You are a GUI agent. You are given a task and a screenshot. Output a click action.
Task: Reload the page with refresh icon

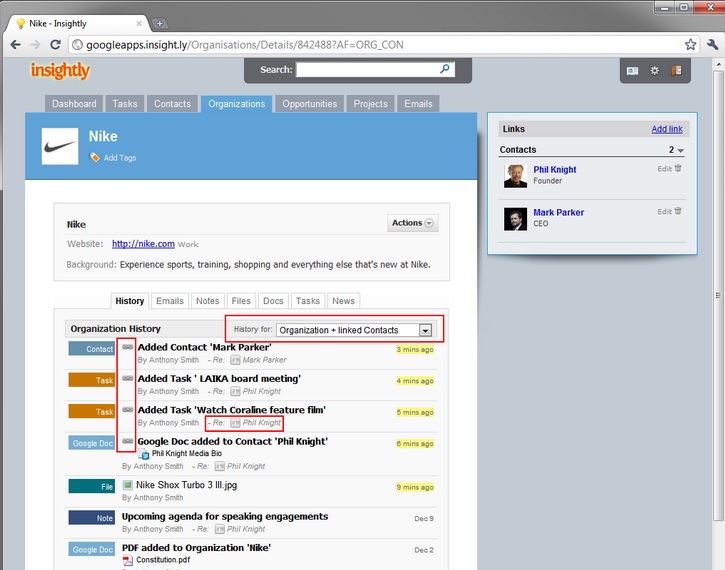pyautogui.click(x=55, y=45)
